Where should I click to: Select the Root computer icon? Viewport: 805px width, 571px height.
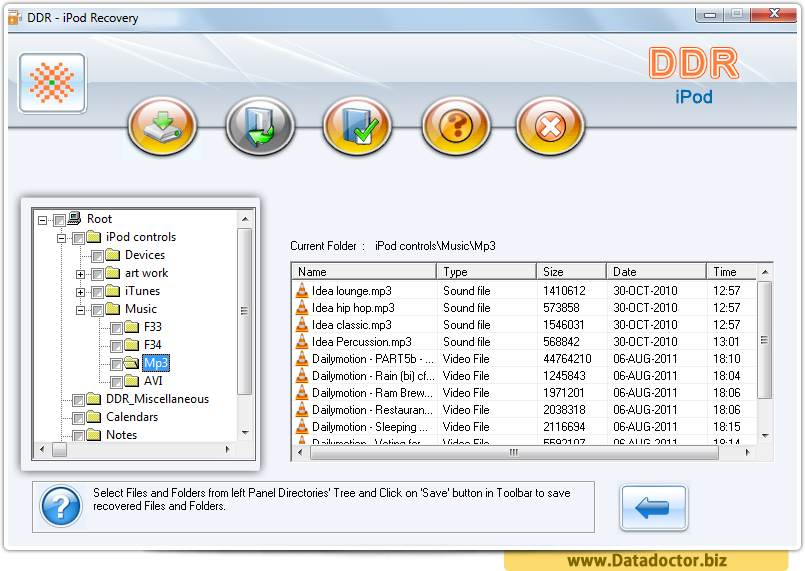click(74, 218)
